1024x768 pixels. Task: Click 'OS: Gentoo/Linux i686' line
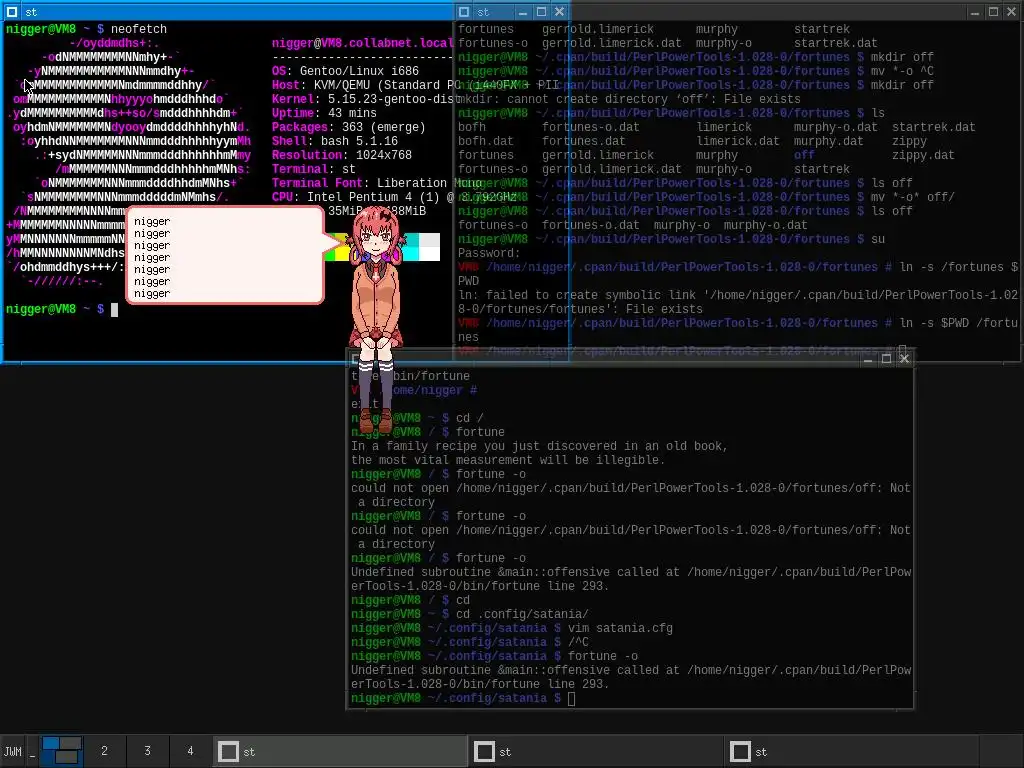[345, 71]
